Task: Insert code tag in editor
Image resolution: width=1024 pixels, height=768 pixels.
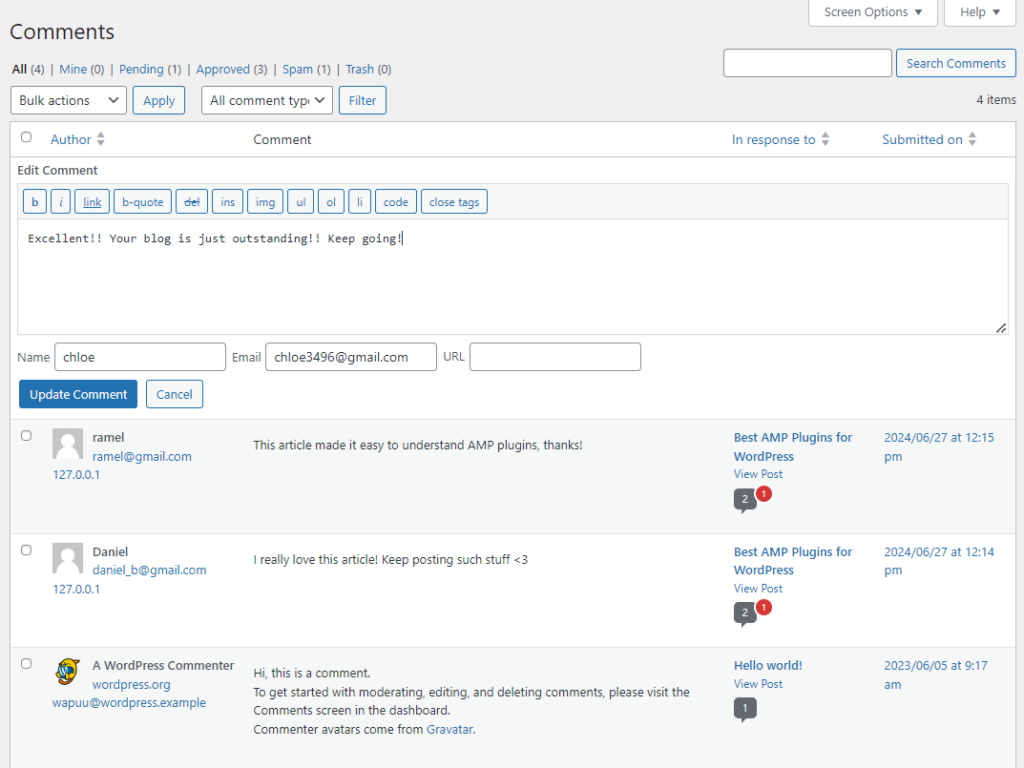Action: [x=396, y=202]
